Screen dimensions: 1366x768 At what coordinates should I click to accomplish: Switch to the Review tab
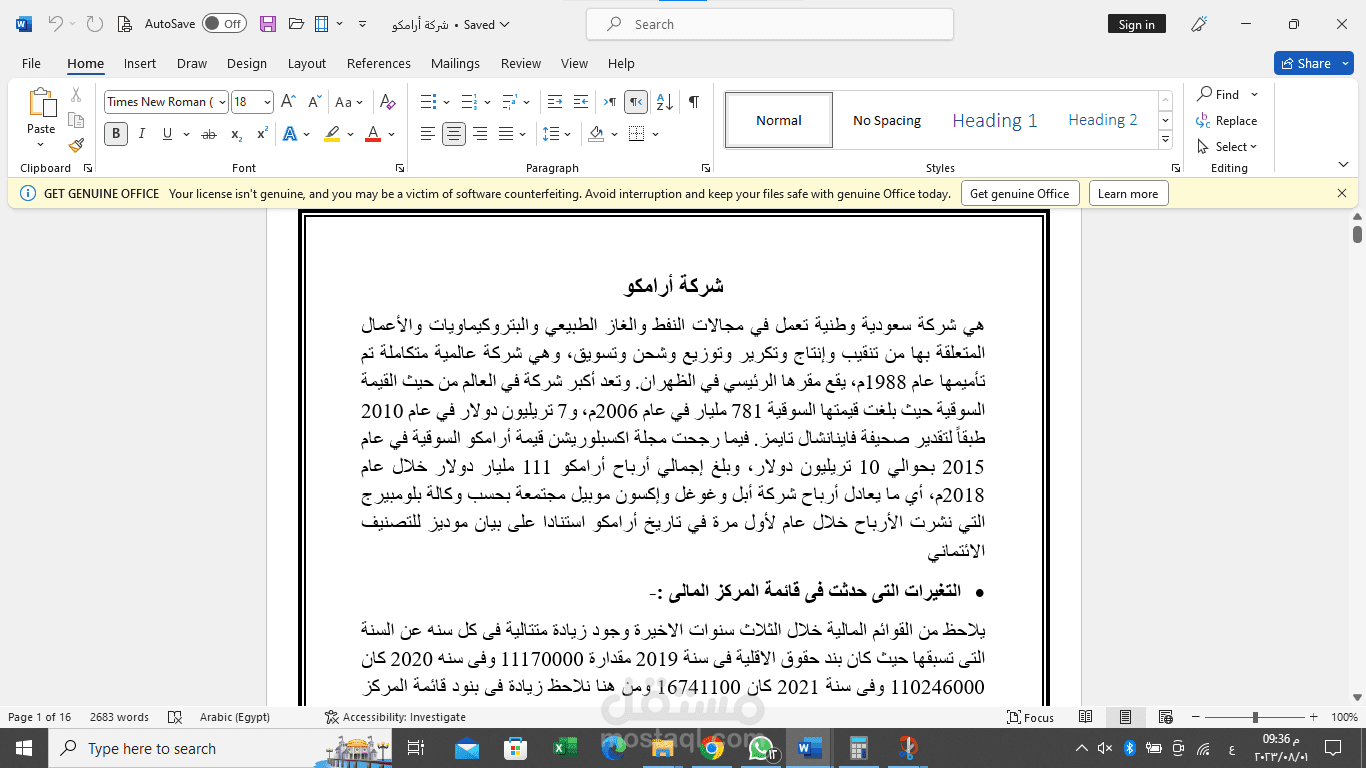click(x=521, y=63)
